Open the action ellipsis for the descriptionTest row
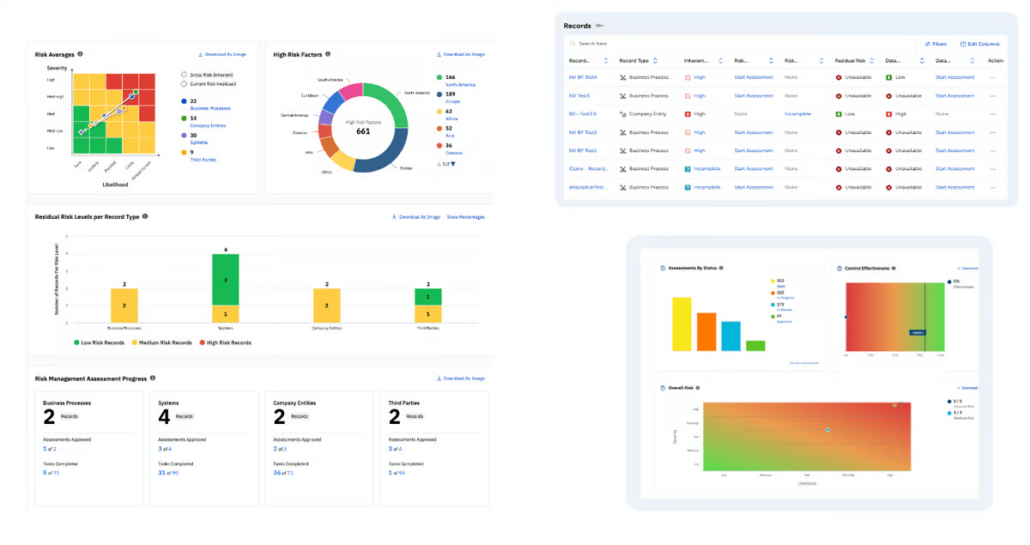Viewport: 1030px width, 545px height. [x=993, y=188]
